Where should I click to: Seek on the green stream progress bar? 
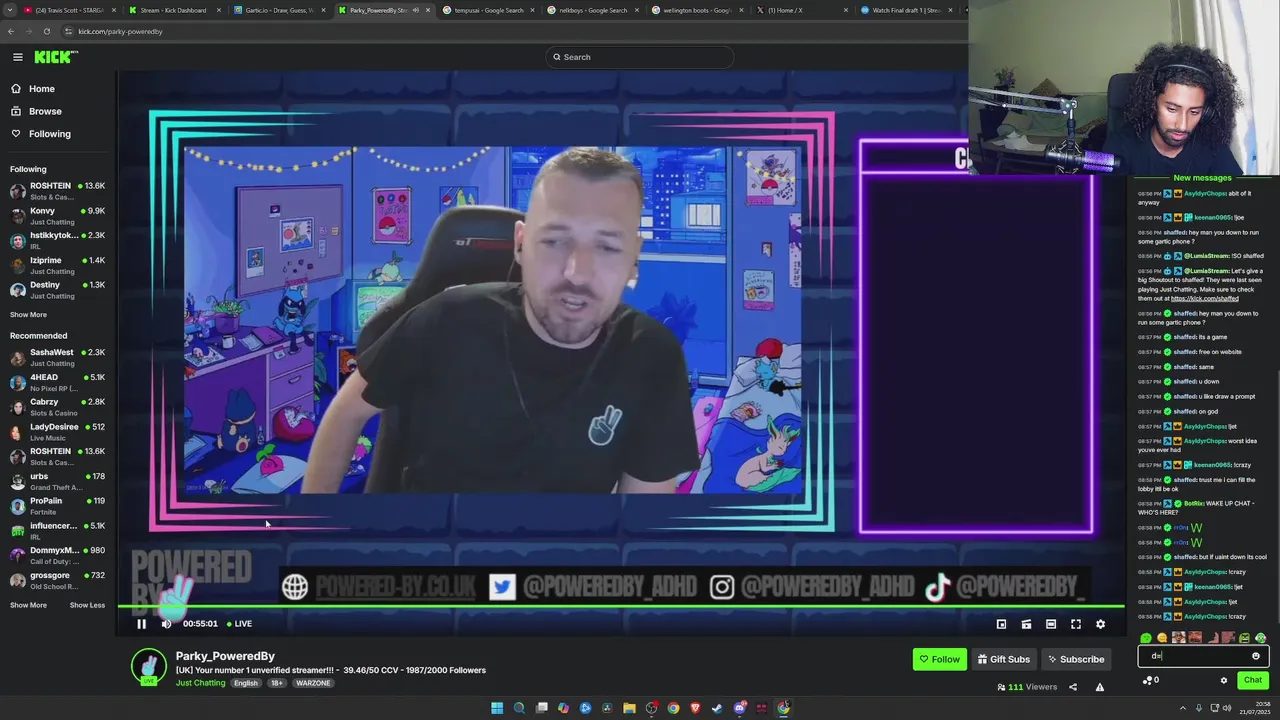coord(620,606)
